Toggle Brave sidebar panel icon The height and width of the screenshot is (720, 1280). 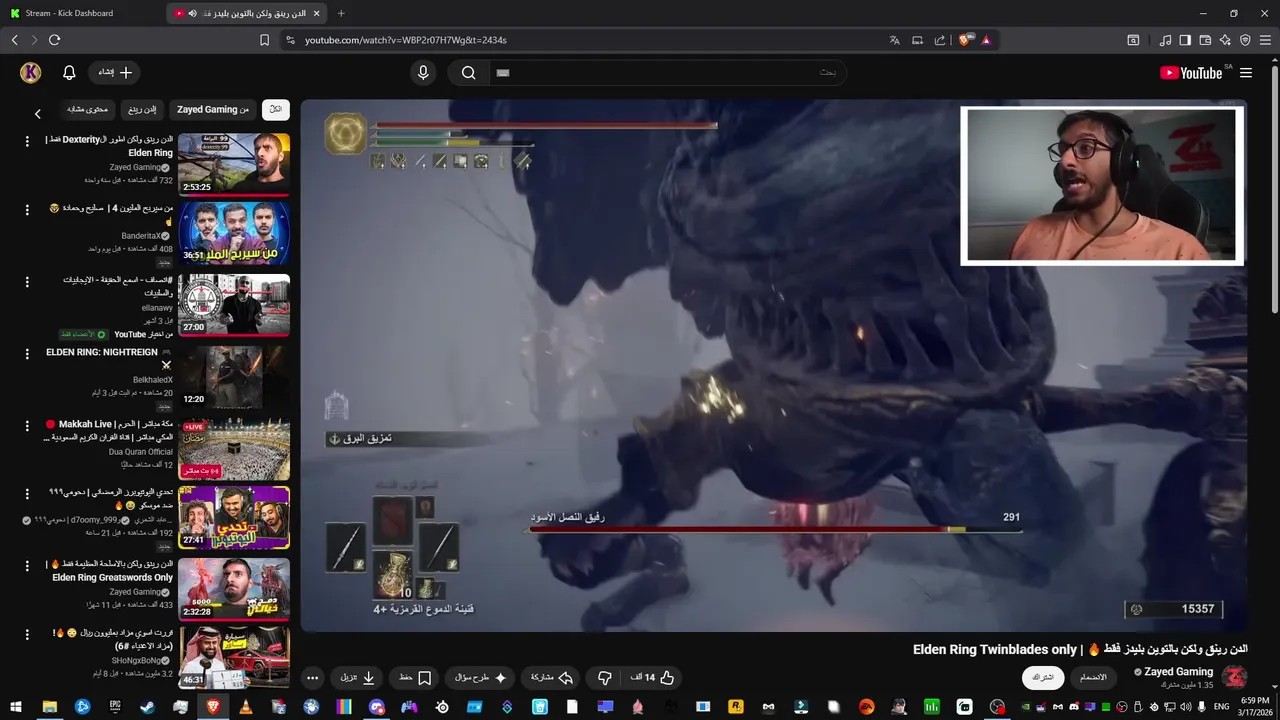click(x=1185, y=40)
